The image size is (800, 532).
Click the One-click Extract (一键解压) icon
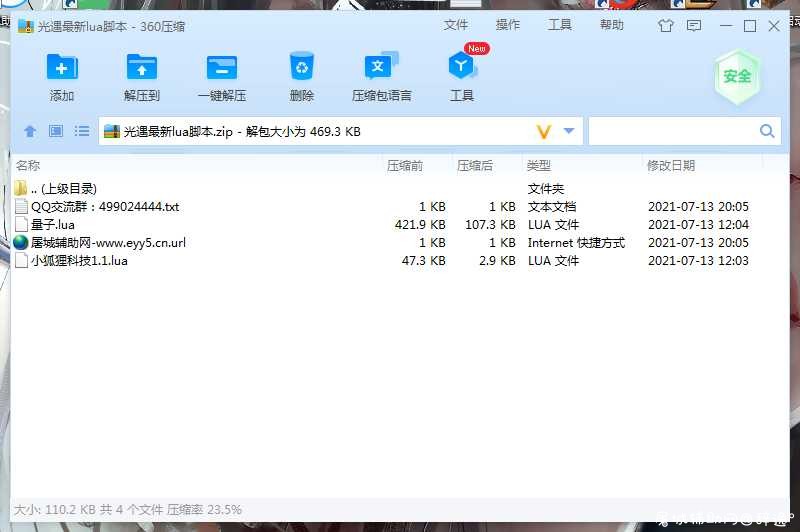click(x=221, y=67)
